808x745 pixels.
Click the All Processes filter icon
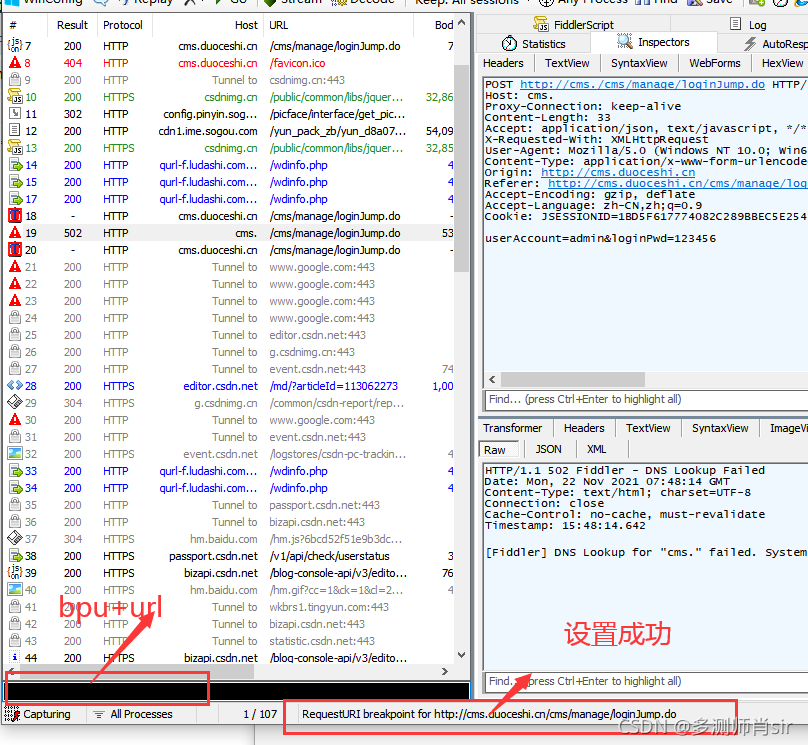pyautogui.click(x=98, y=714)
